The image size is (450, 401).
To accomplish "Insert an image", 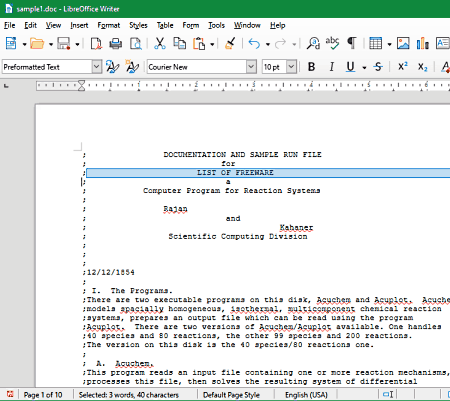I will 403,43.
